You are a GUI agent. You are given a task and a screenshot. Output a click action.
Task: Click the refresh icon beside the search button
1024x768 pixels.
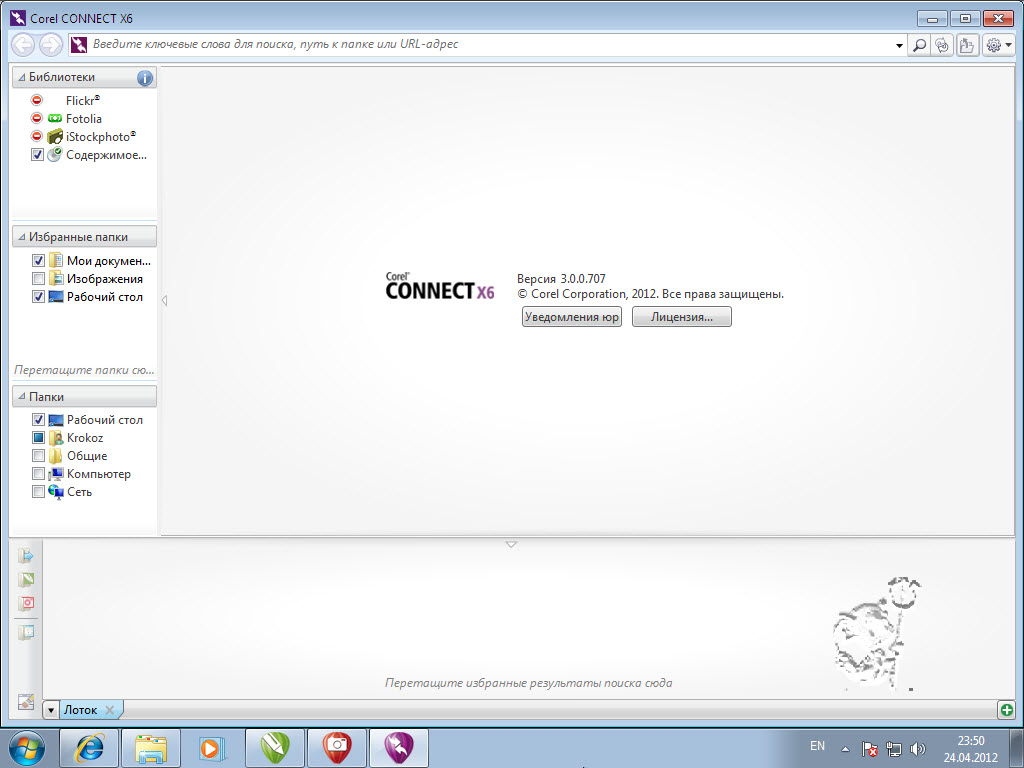coord(942,45)
